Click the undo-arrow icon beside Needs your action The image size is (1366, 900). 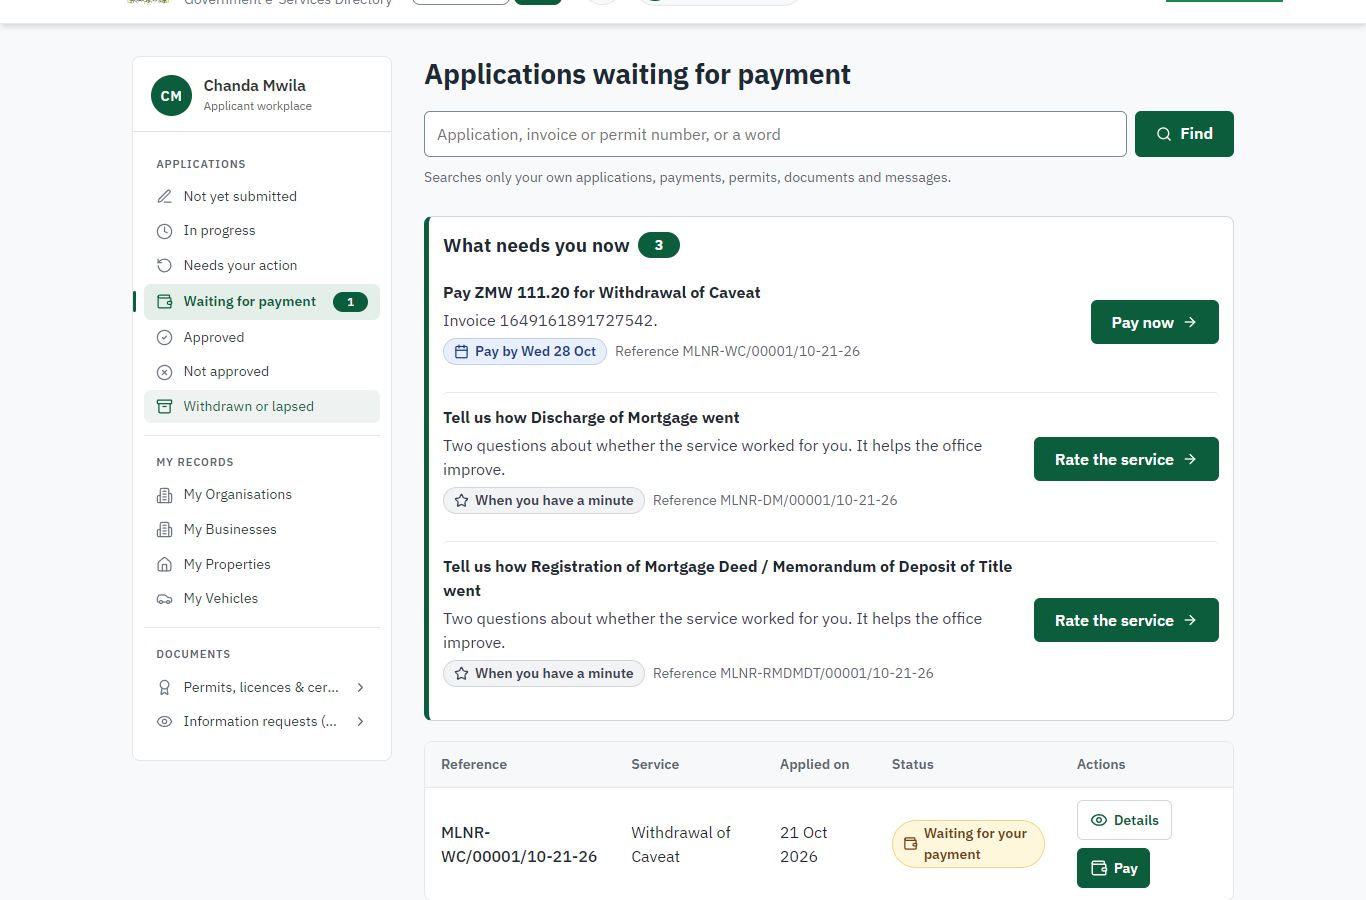[165, 266]
